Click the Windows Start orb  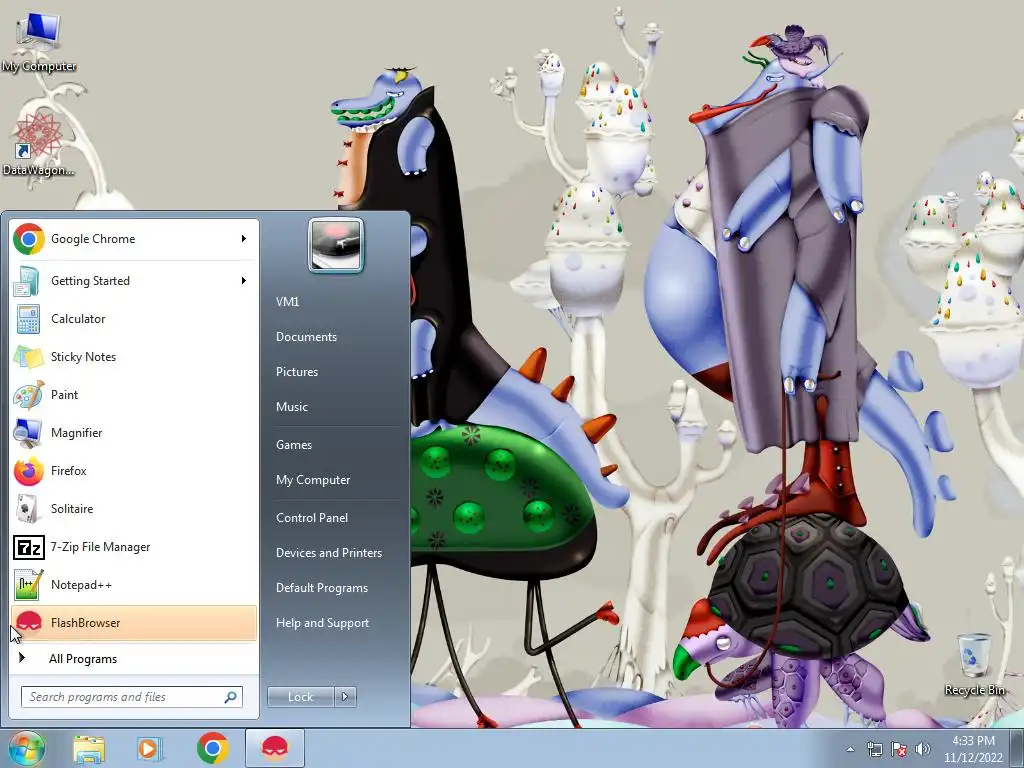click(x=27, y=748)
